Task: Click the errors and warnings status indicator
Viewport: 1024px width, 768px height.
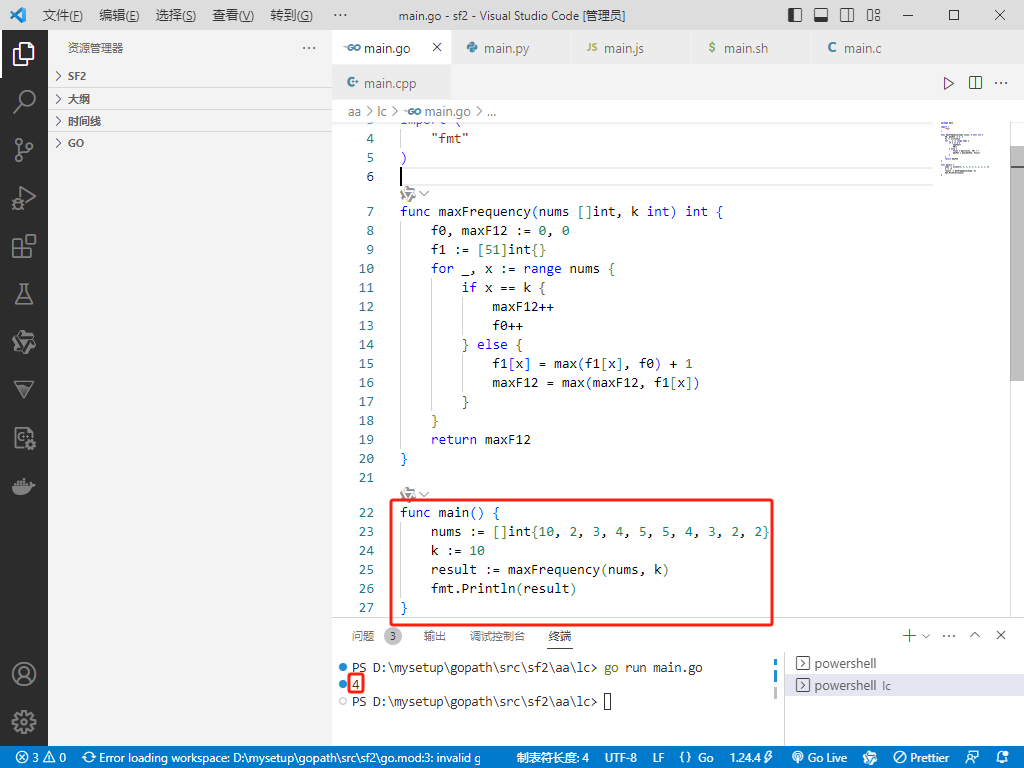Action: [x=41, y=758]
